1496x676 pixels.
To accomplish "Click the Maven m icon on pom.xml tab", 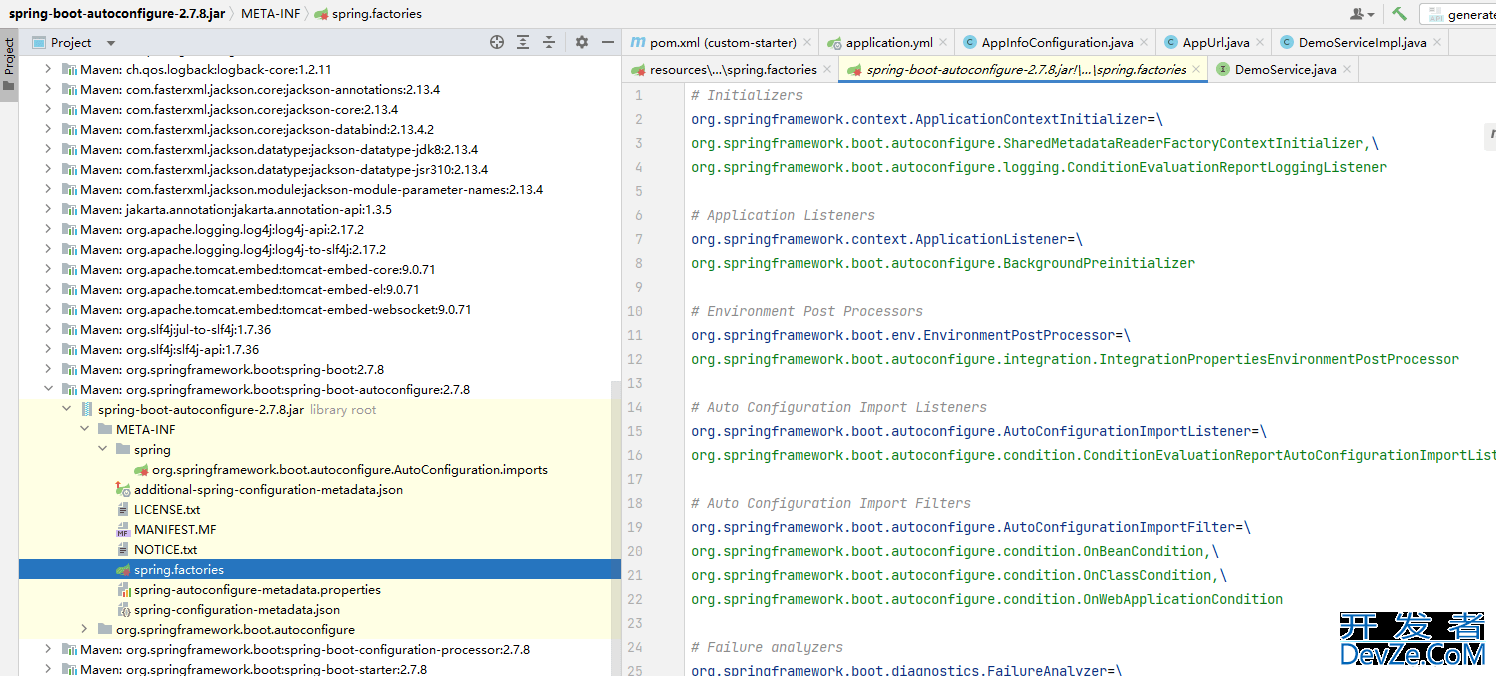I will [x=638, y=43].
